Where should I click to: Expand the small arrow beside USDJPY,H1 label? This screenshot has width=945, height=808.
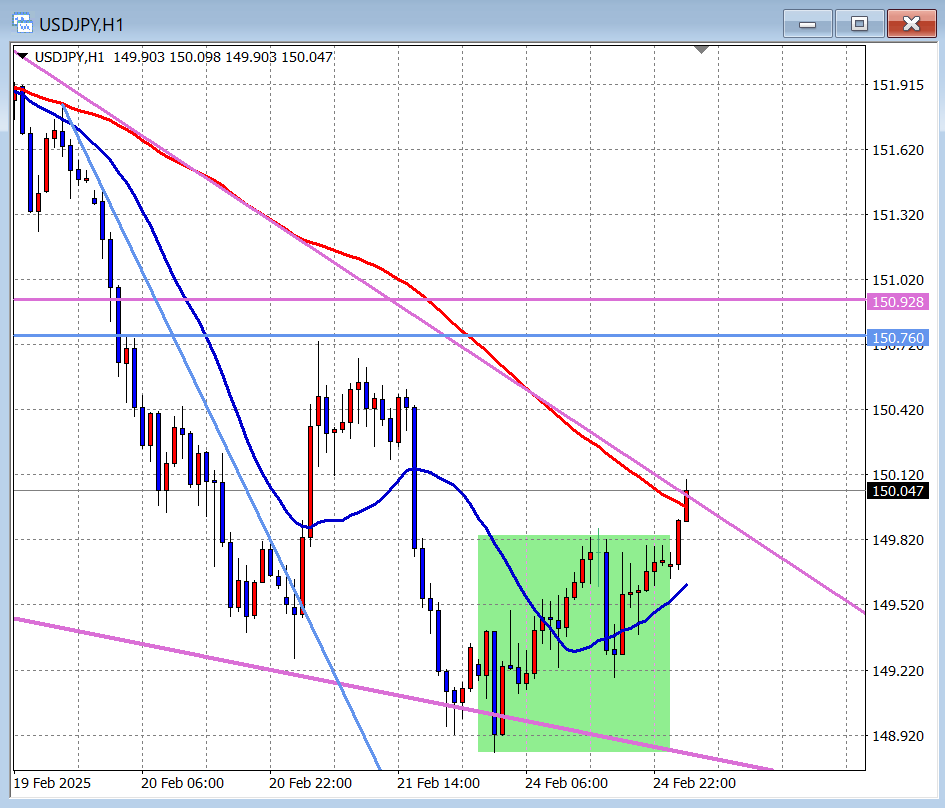[22, 57]
